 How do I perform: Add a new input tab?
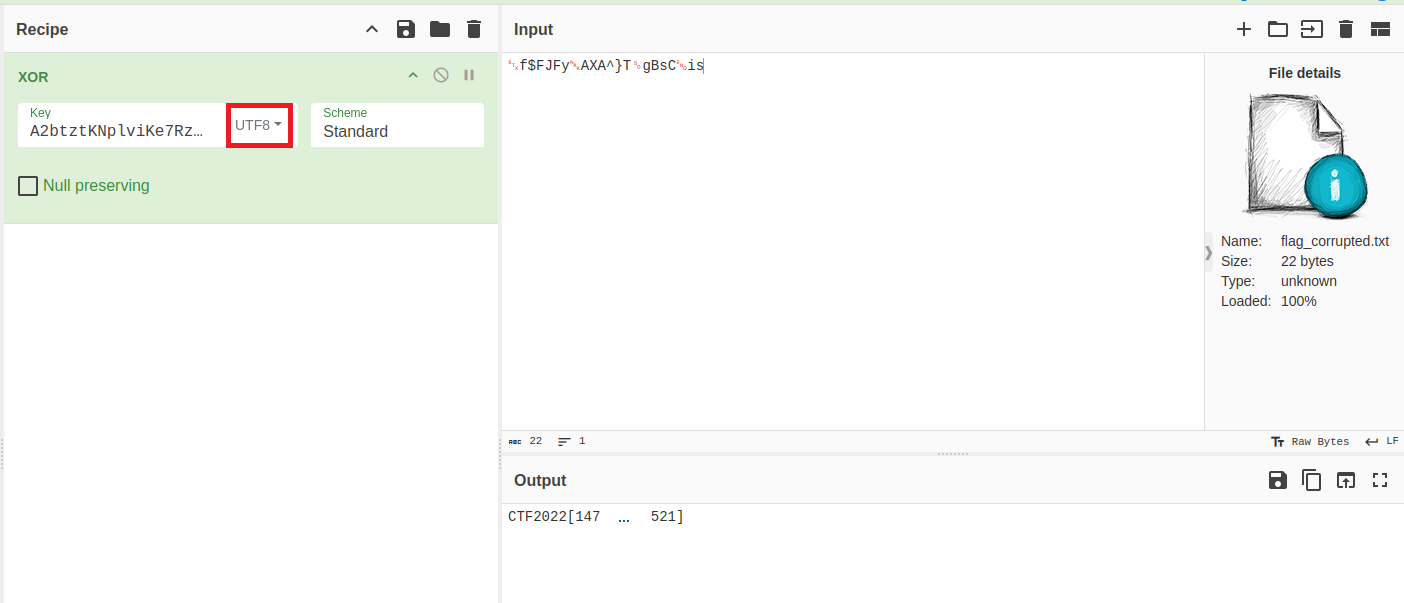coord(1244,29)
